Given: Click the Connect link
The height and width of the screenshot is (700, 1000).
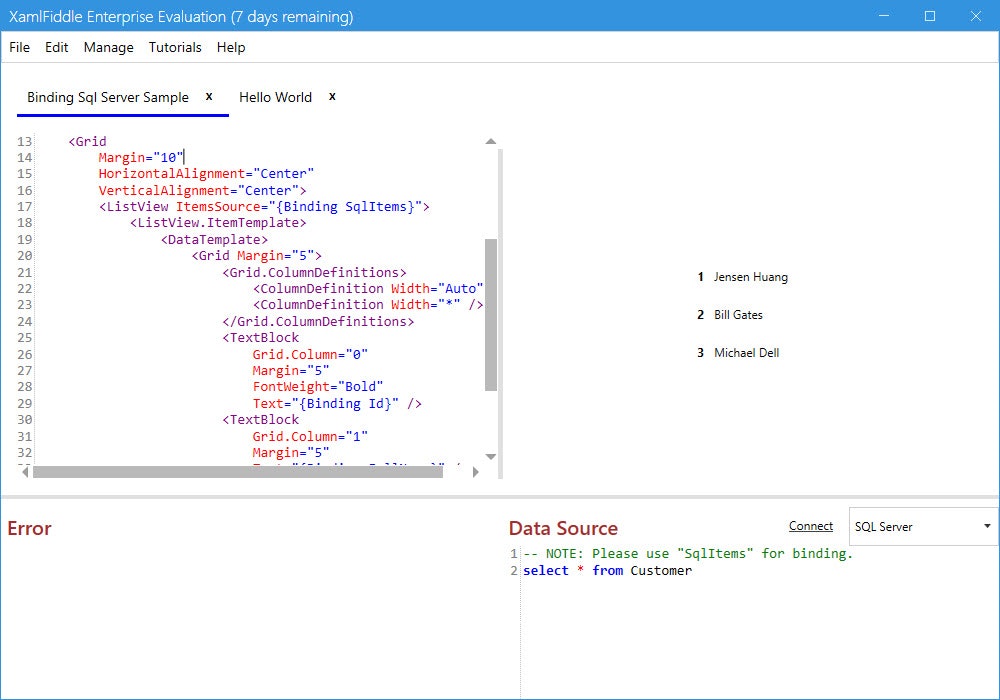Looking at the screenshot, I should [x=811, y=526].
